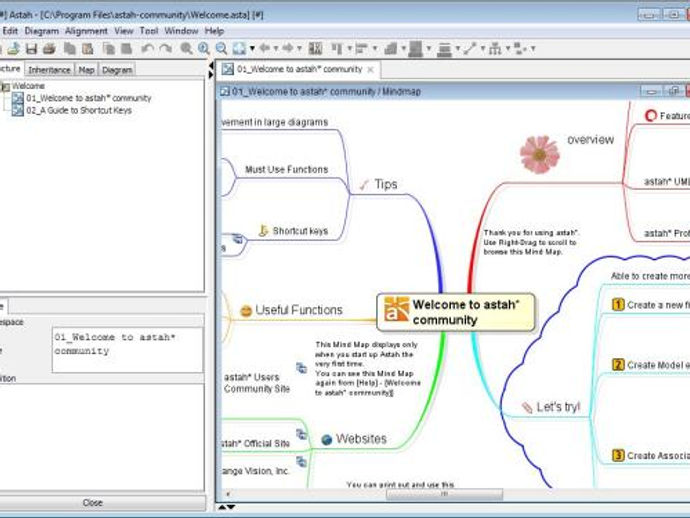Select the Welcome to astah* community central node
The image size is (690, 518).
456,312
